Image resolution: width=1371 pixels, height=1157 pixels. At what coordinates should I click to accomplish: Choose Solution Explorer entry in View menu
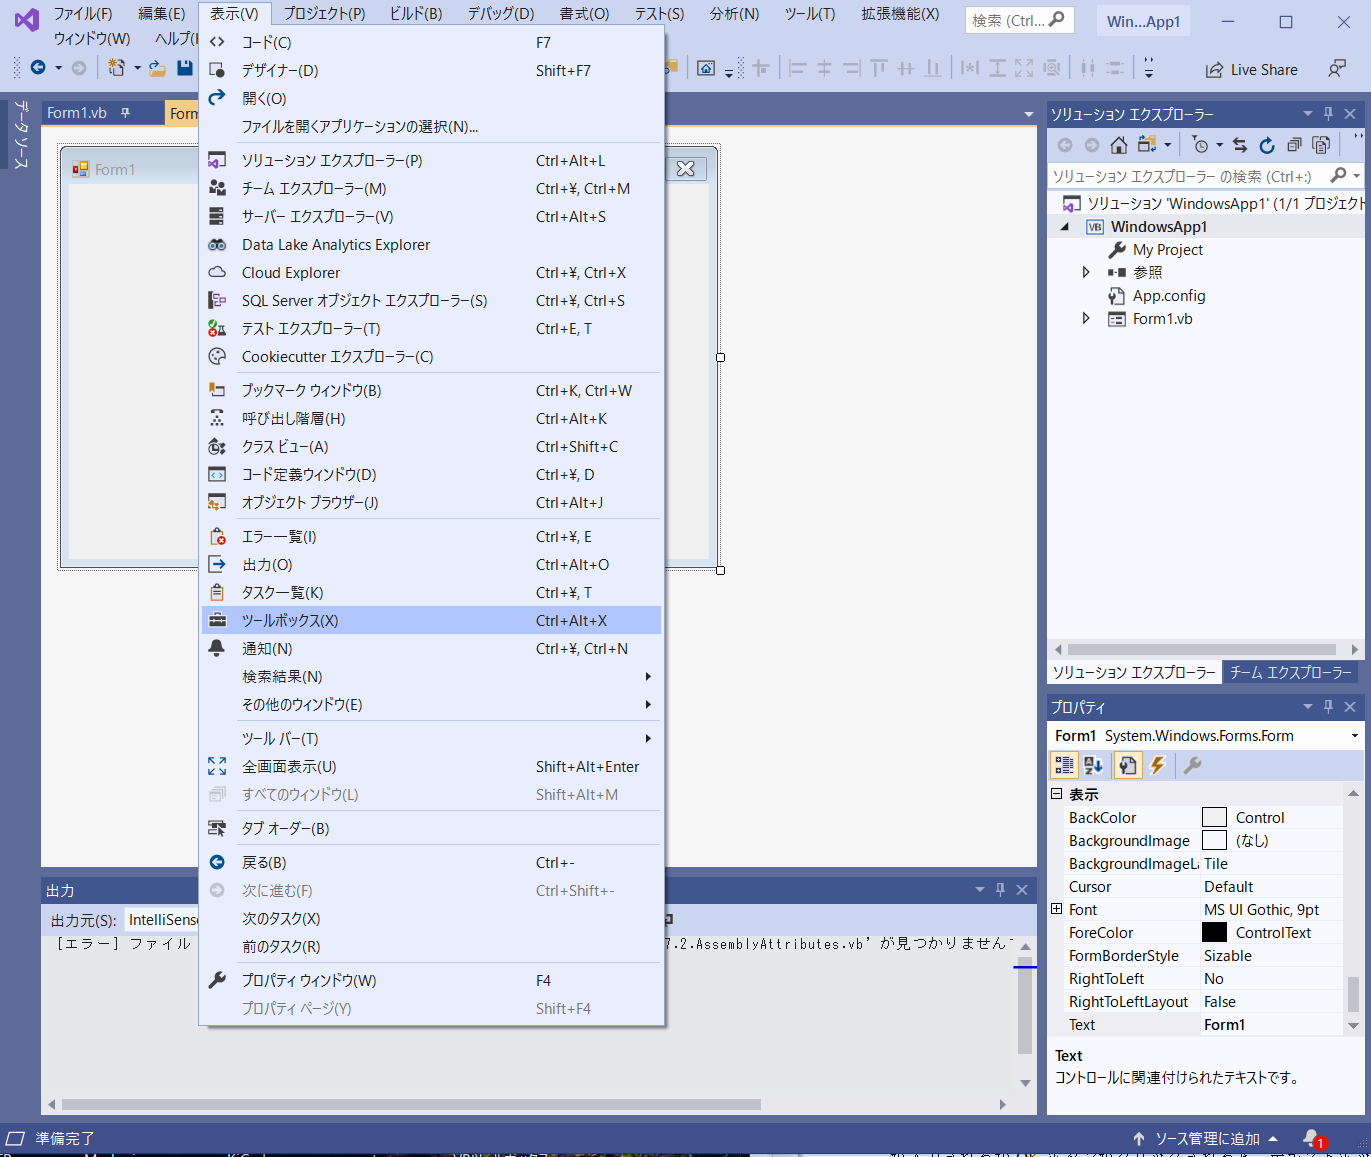(431, 160)
